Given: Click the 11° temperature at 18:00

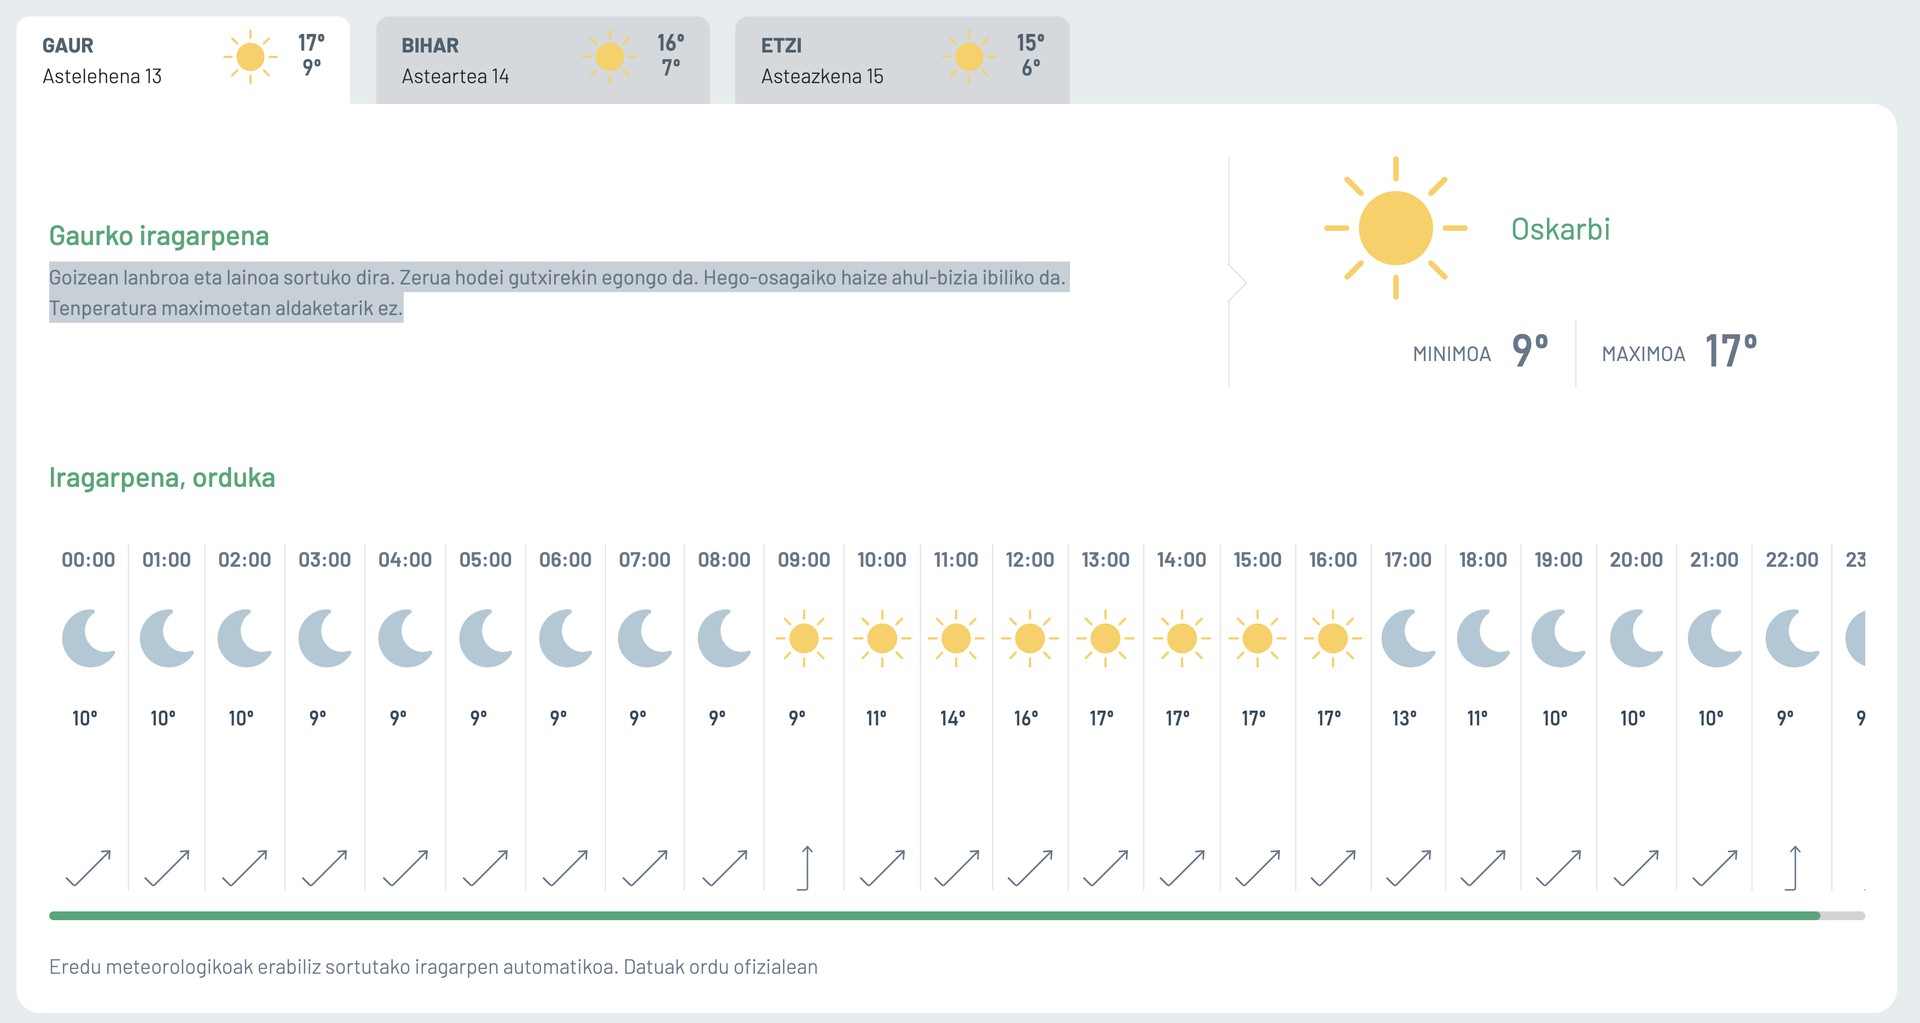Looking at the screenshot, I should [1478, 718].
